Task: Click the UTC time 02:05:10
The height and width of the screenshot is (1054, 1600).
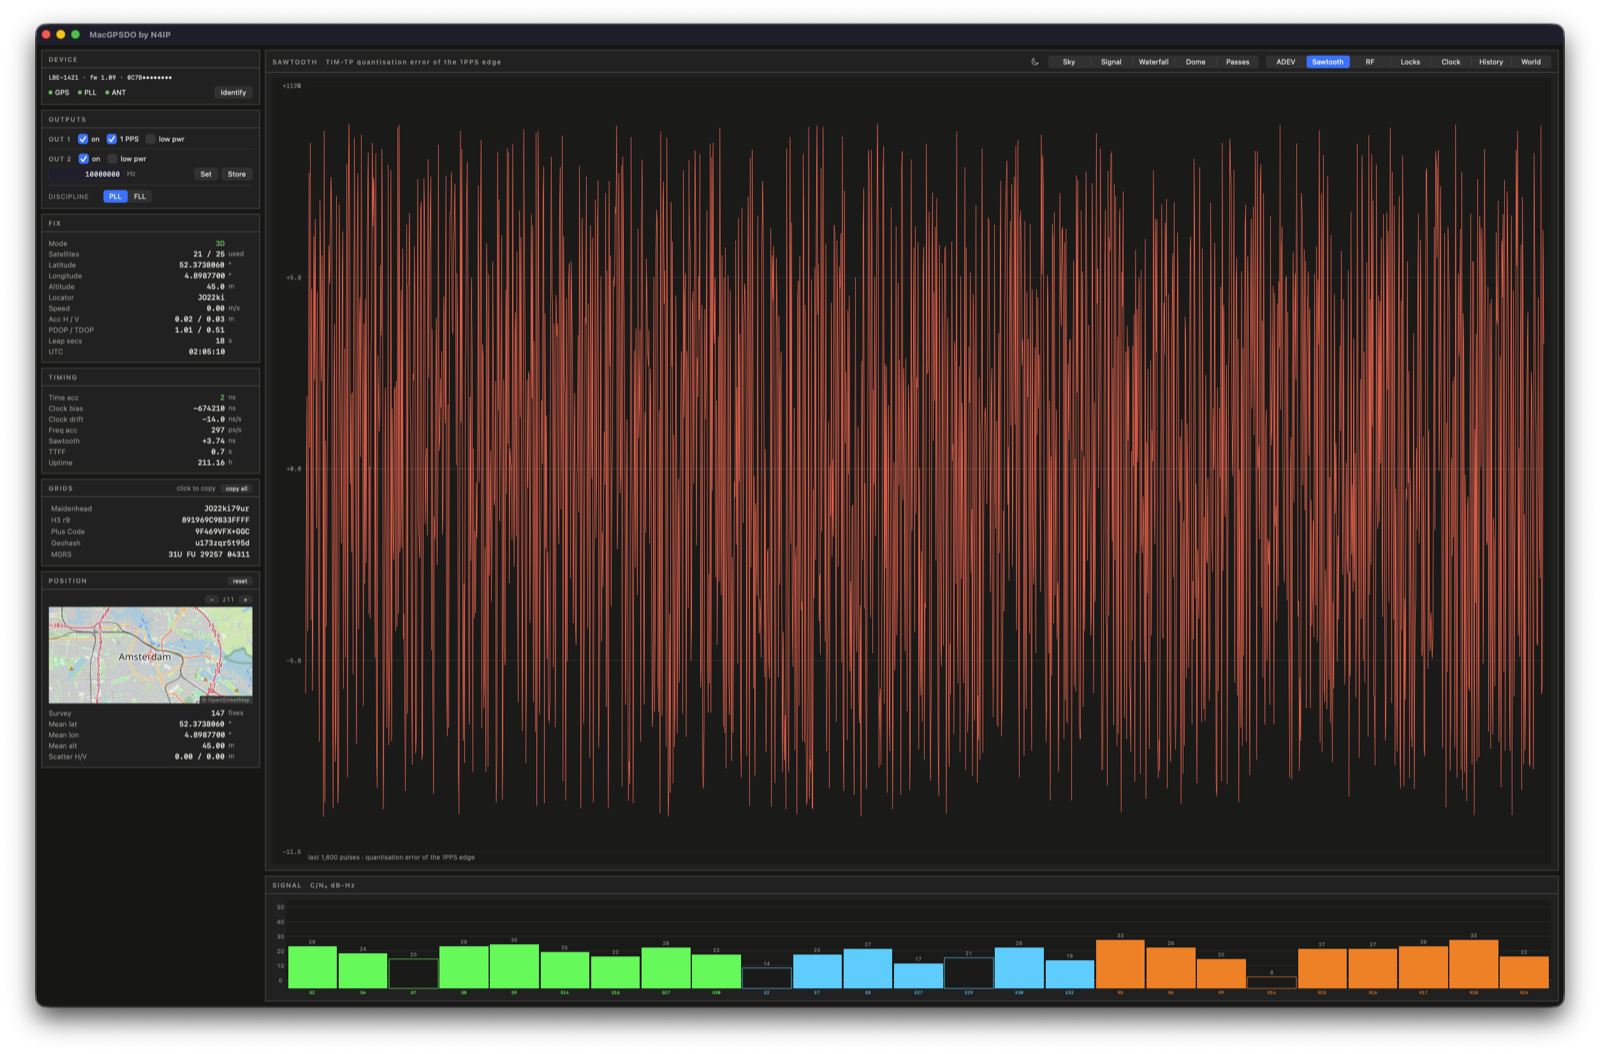Action: [x=207, y=352]
